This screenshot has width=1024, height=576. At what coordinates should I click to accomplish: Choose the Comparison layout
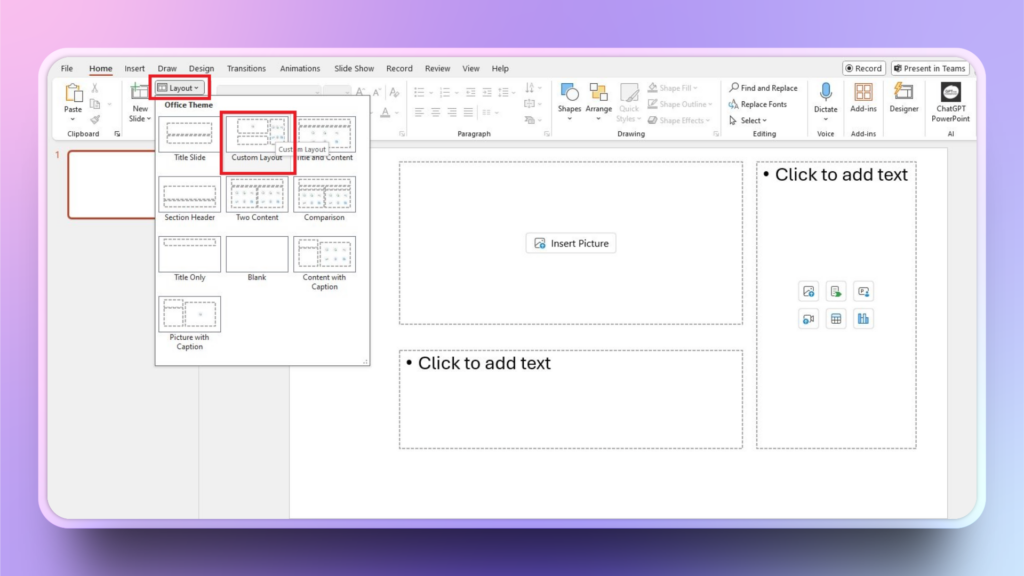tap(324, 199)
